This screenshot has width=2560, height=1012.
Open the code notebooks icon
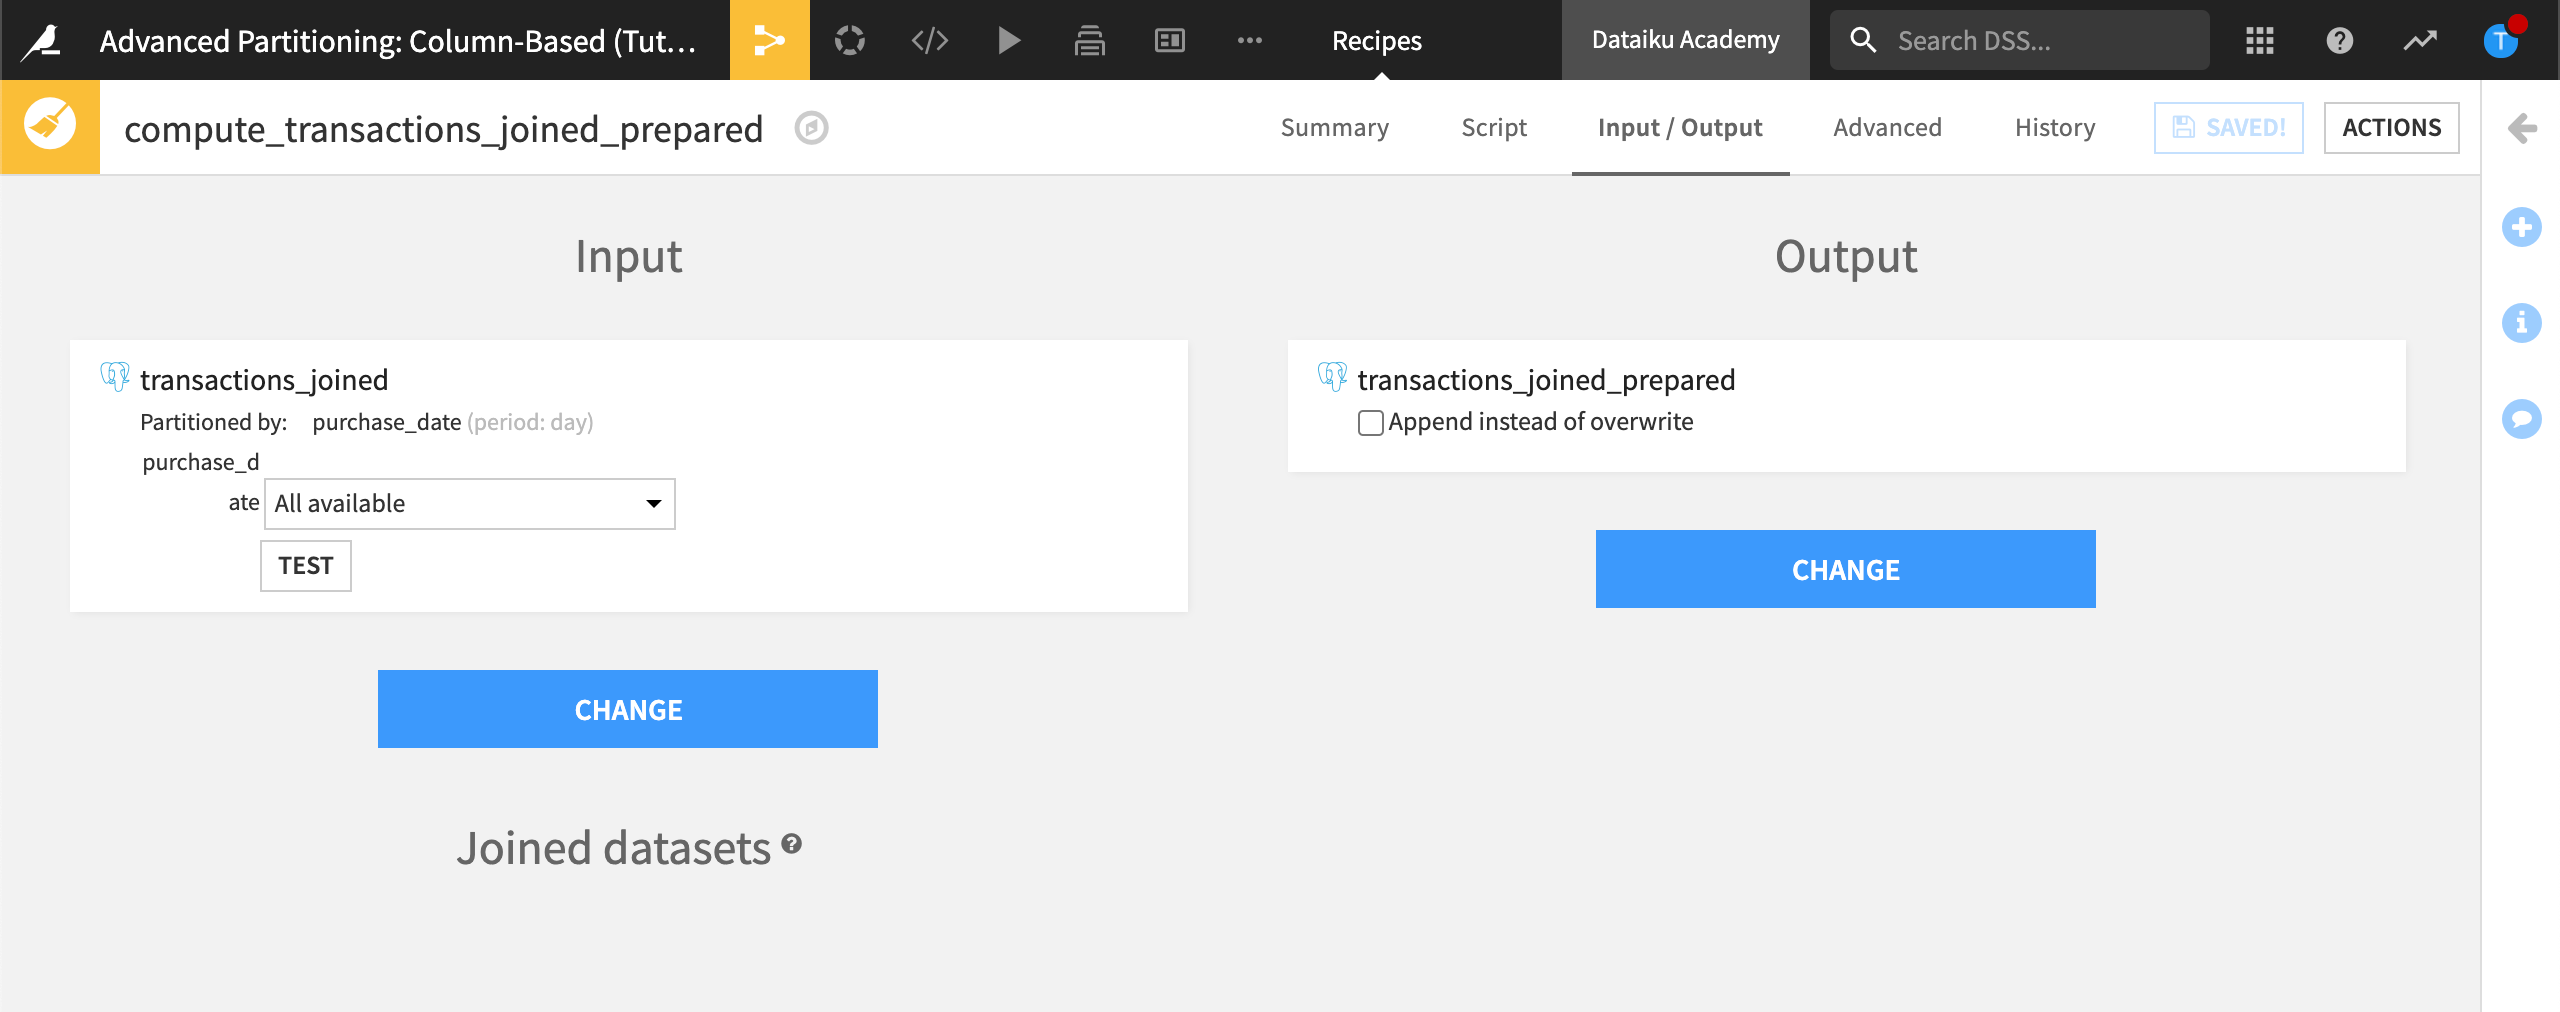[x=929, y=40]
